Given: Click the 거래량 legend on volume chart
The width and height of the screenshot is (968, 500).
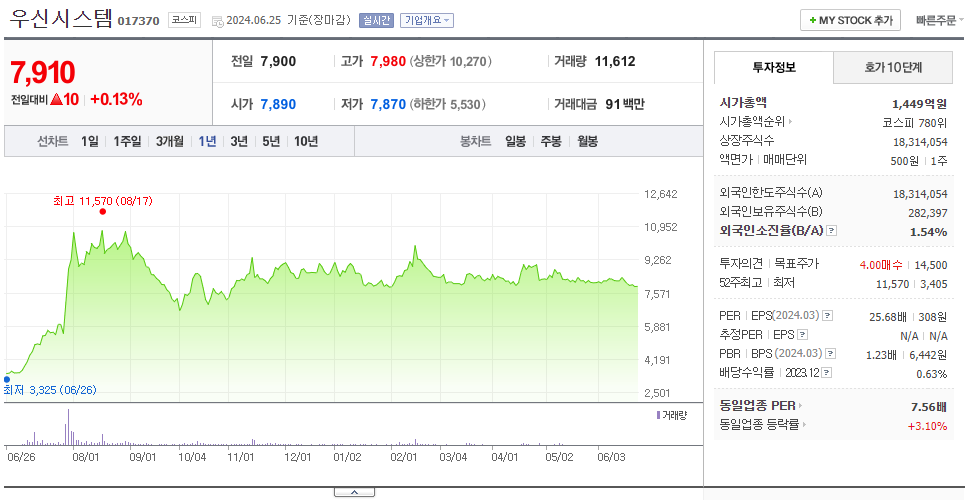Looking at the screenshot, I should click(x=671, y=415).
